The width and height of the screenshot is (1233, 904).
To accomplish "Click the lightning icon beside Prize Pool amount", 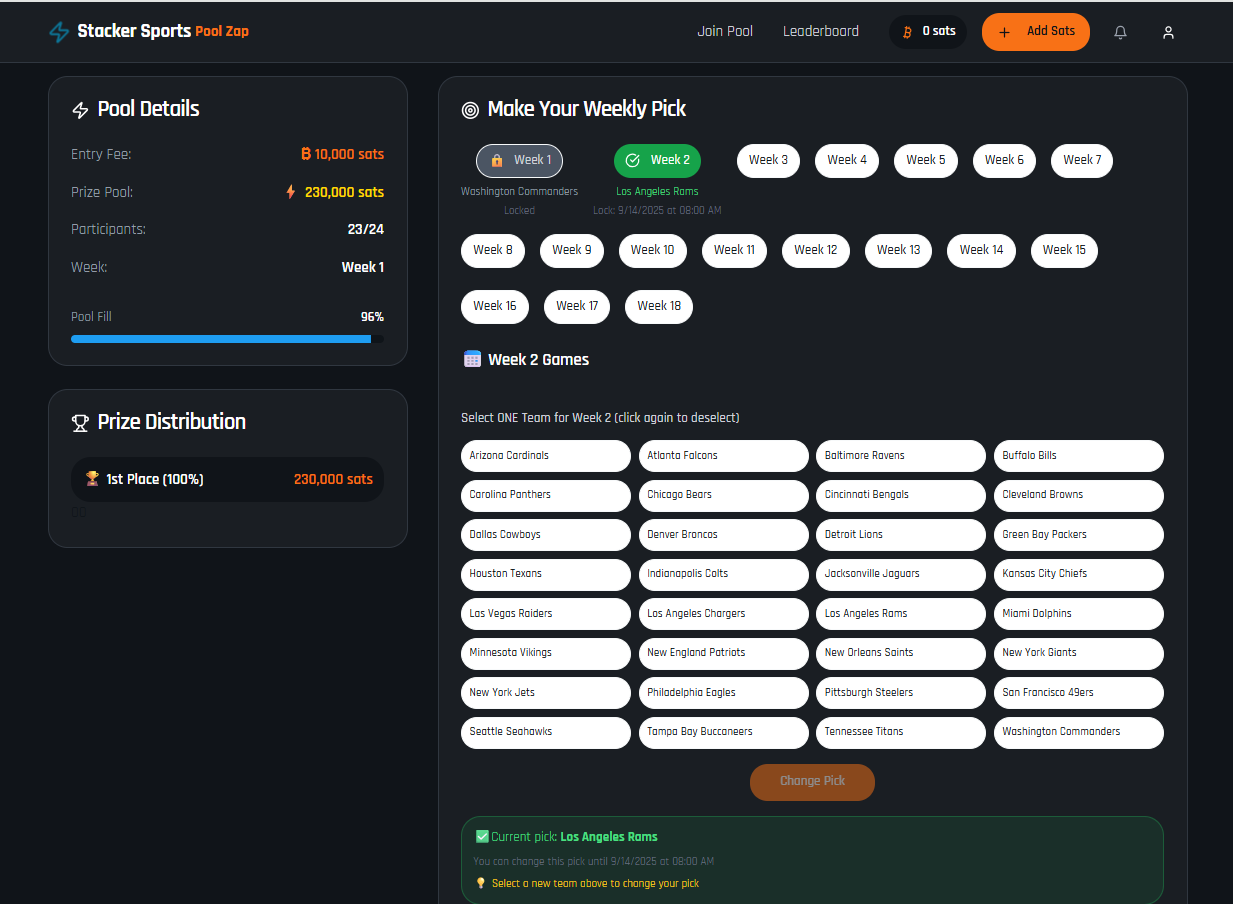I will point(291,192).
